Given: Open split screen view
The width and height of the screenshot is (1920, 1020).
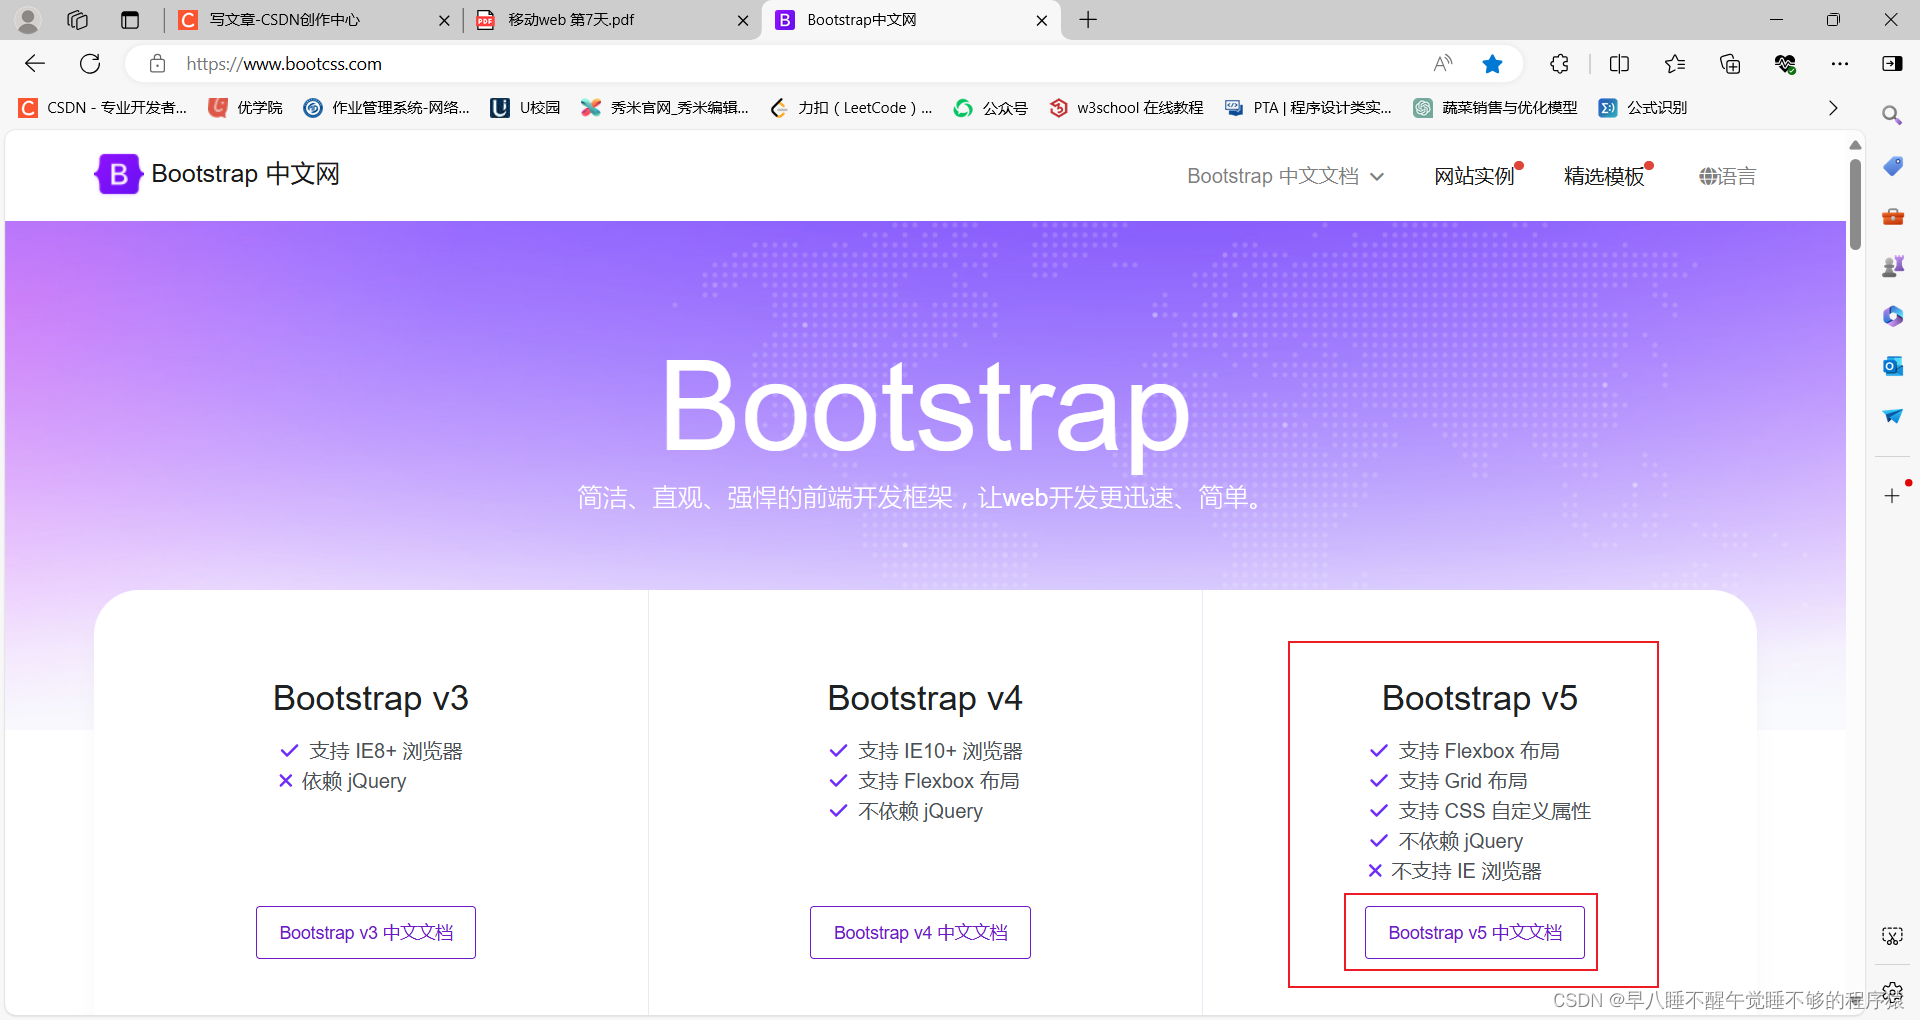Looking at the screenshot, I should coord(1620,63).
